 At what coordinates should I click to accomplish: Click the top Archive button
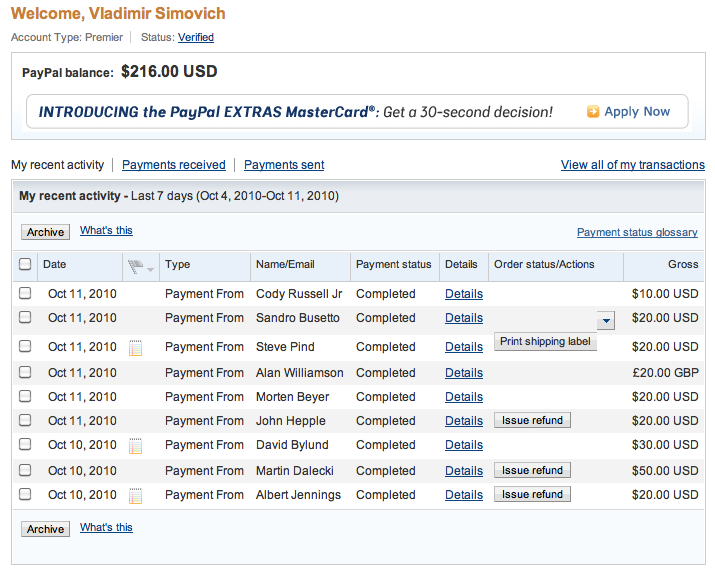point(46,232)
